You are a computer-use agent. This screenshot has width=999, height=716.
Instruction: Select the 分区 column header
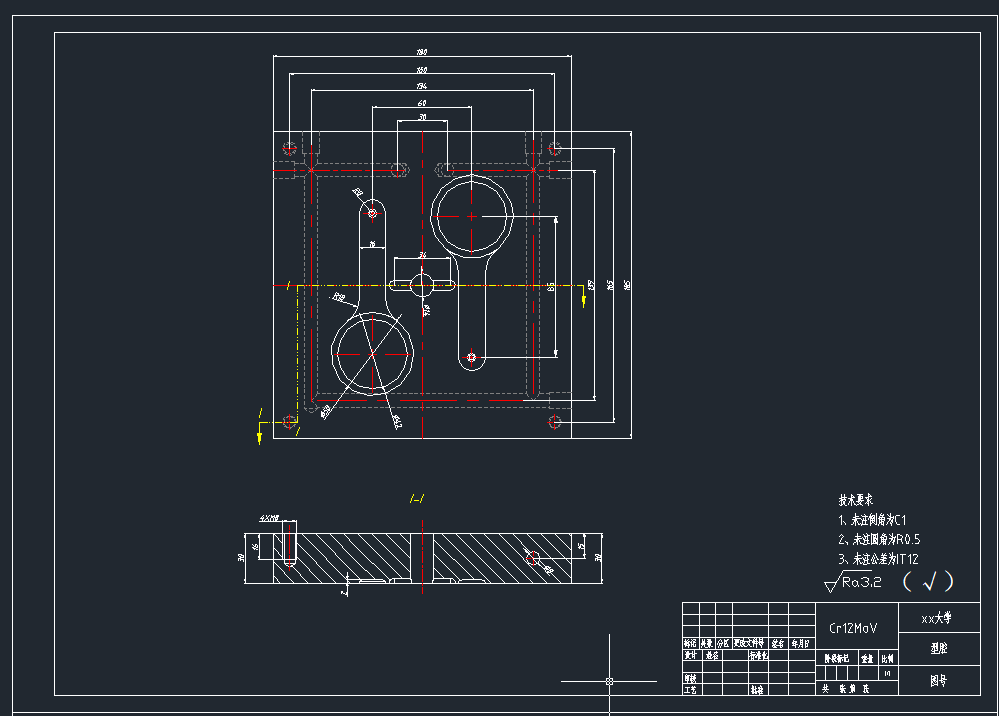click(722, 643)
